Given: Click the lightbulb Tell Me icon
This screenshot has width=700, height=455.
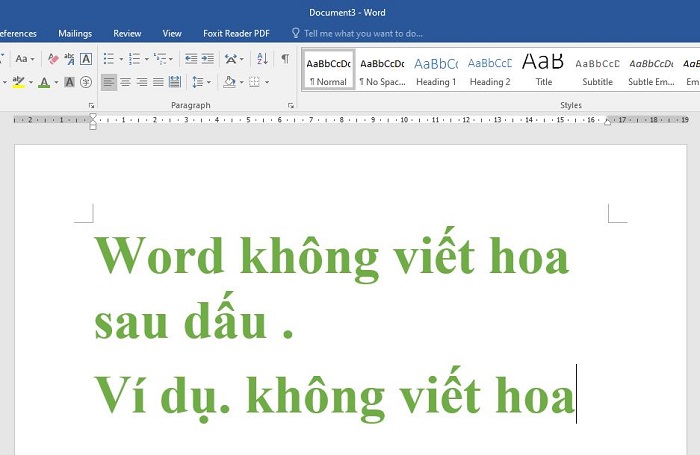Looking at the screenshot, I should click(296, 33).
